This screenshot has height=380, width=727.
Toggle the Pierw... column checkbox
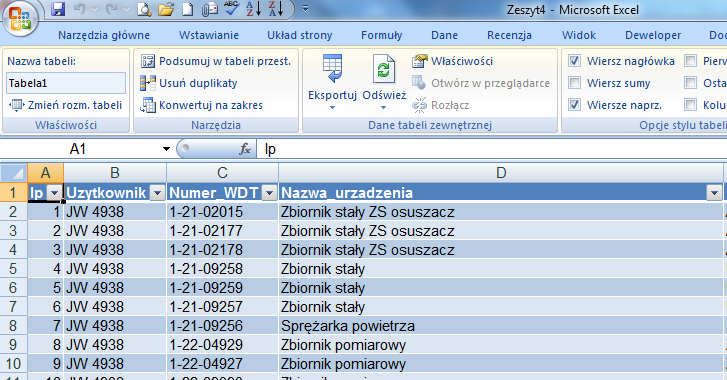691,61
